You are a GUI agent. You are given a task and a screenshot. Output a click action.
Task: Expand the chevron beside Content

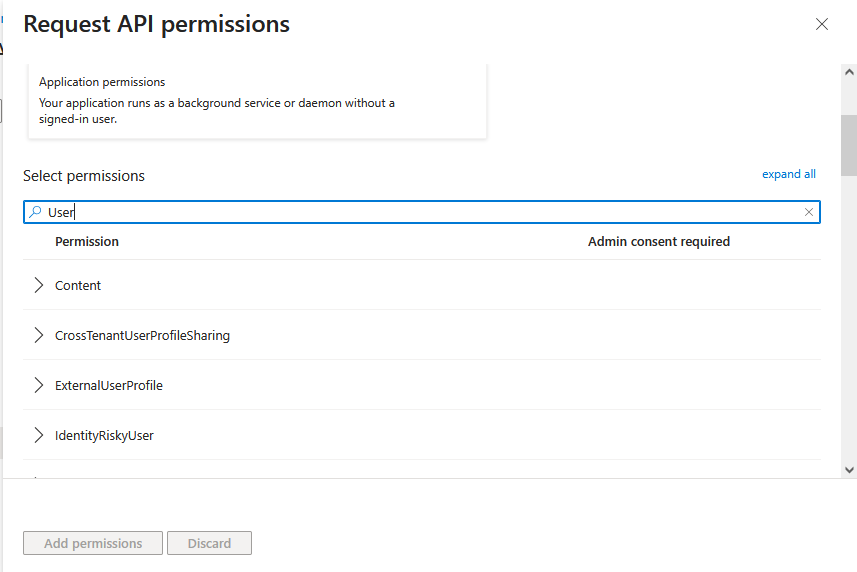pos(39,285)
